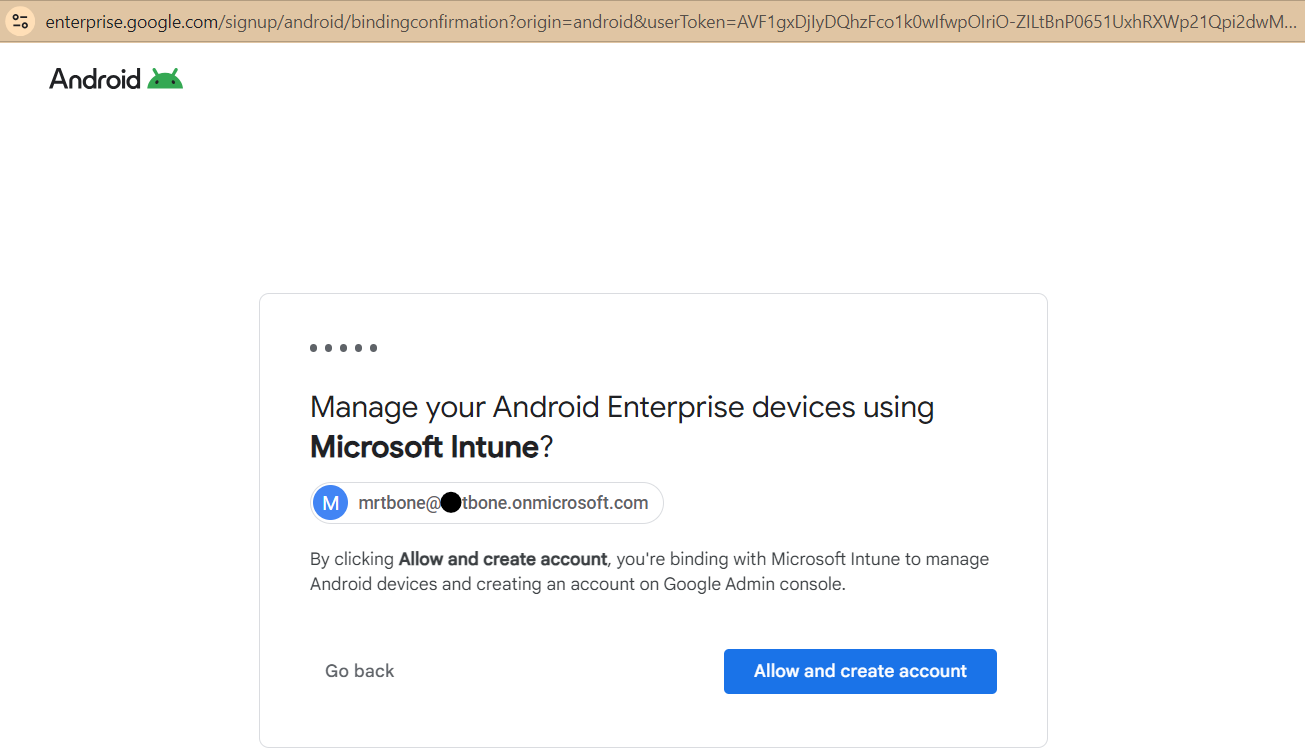Click the fourth dot of the step indicator
Viewport: 1305px width, 756px height.
(359, 348)
